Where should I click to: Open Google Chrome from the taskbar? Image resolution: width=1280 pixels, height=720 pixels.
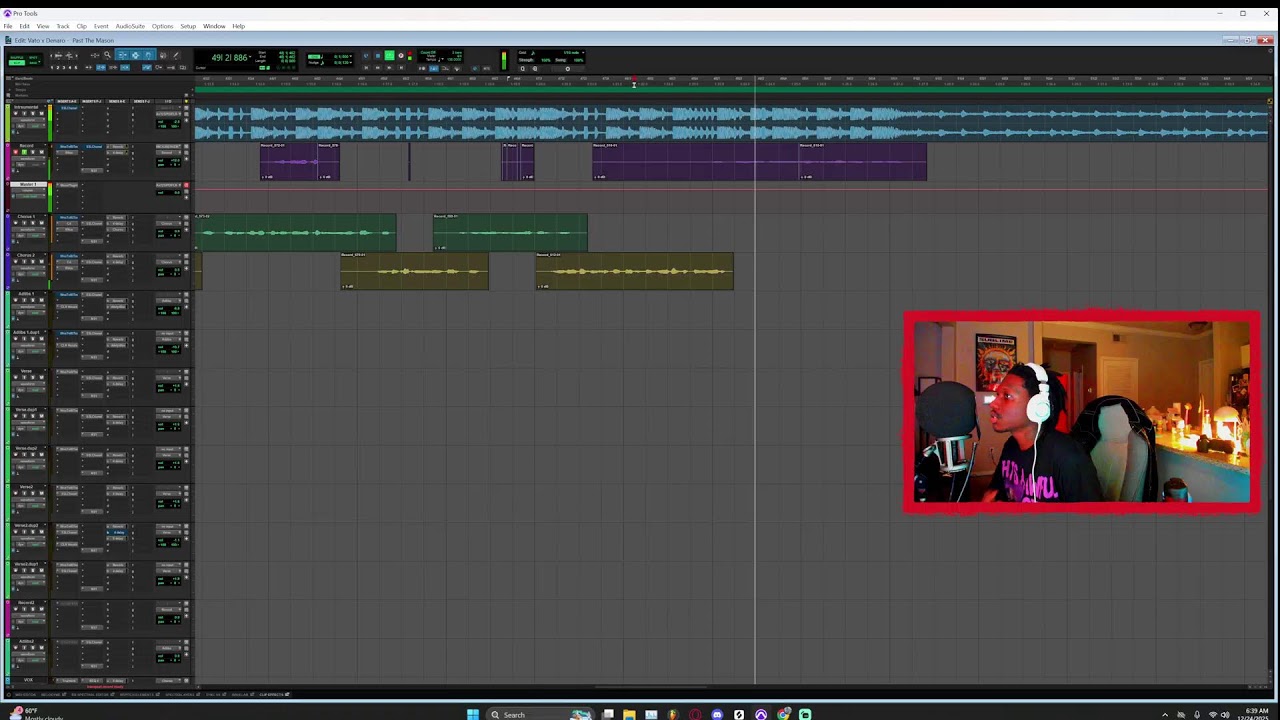pyautogui.click(x=783, y=714)
